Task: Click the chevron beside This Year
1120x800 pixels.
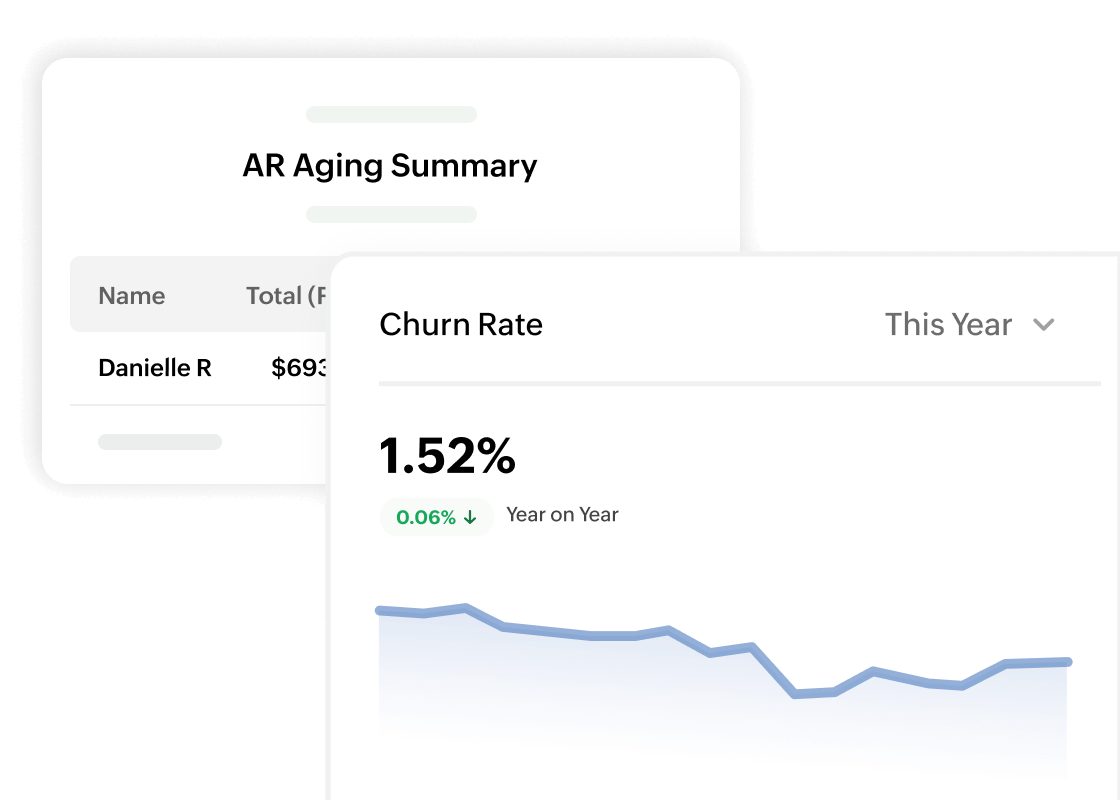Action: [1044, 325]
